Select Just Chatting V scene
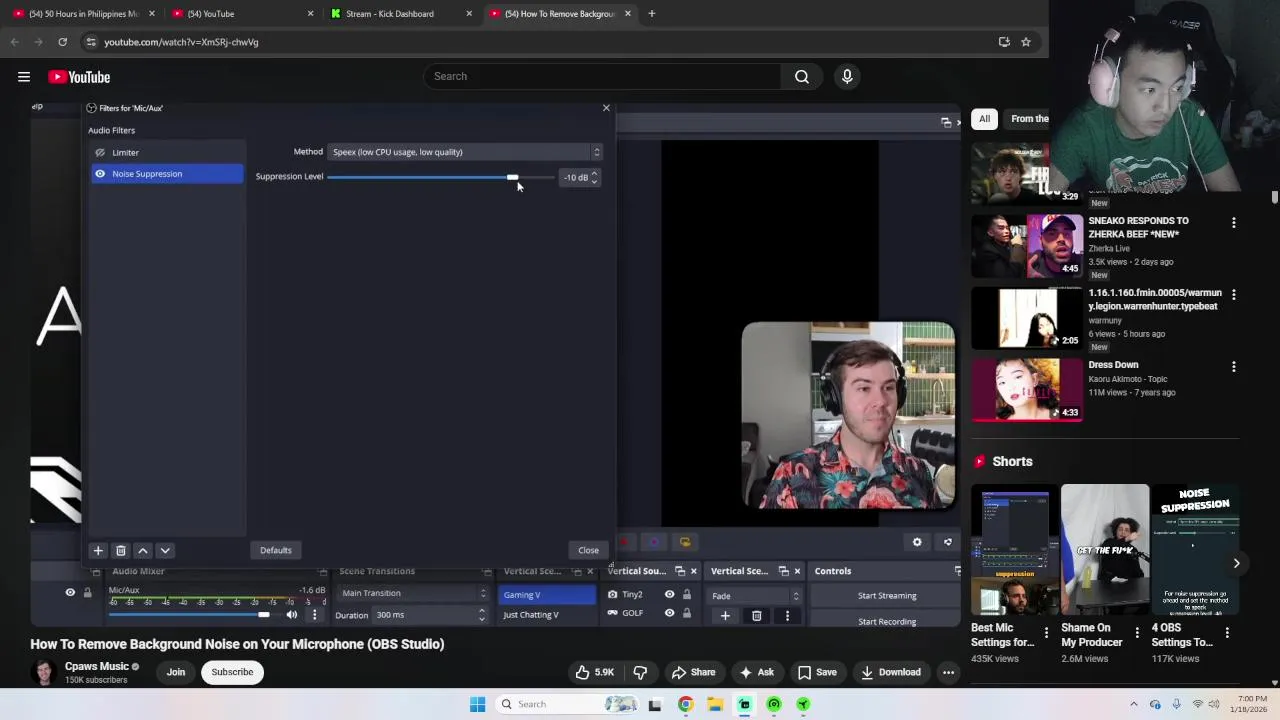1280x720 pixels. pos(546,615)
